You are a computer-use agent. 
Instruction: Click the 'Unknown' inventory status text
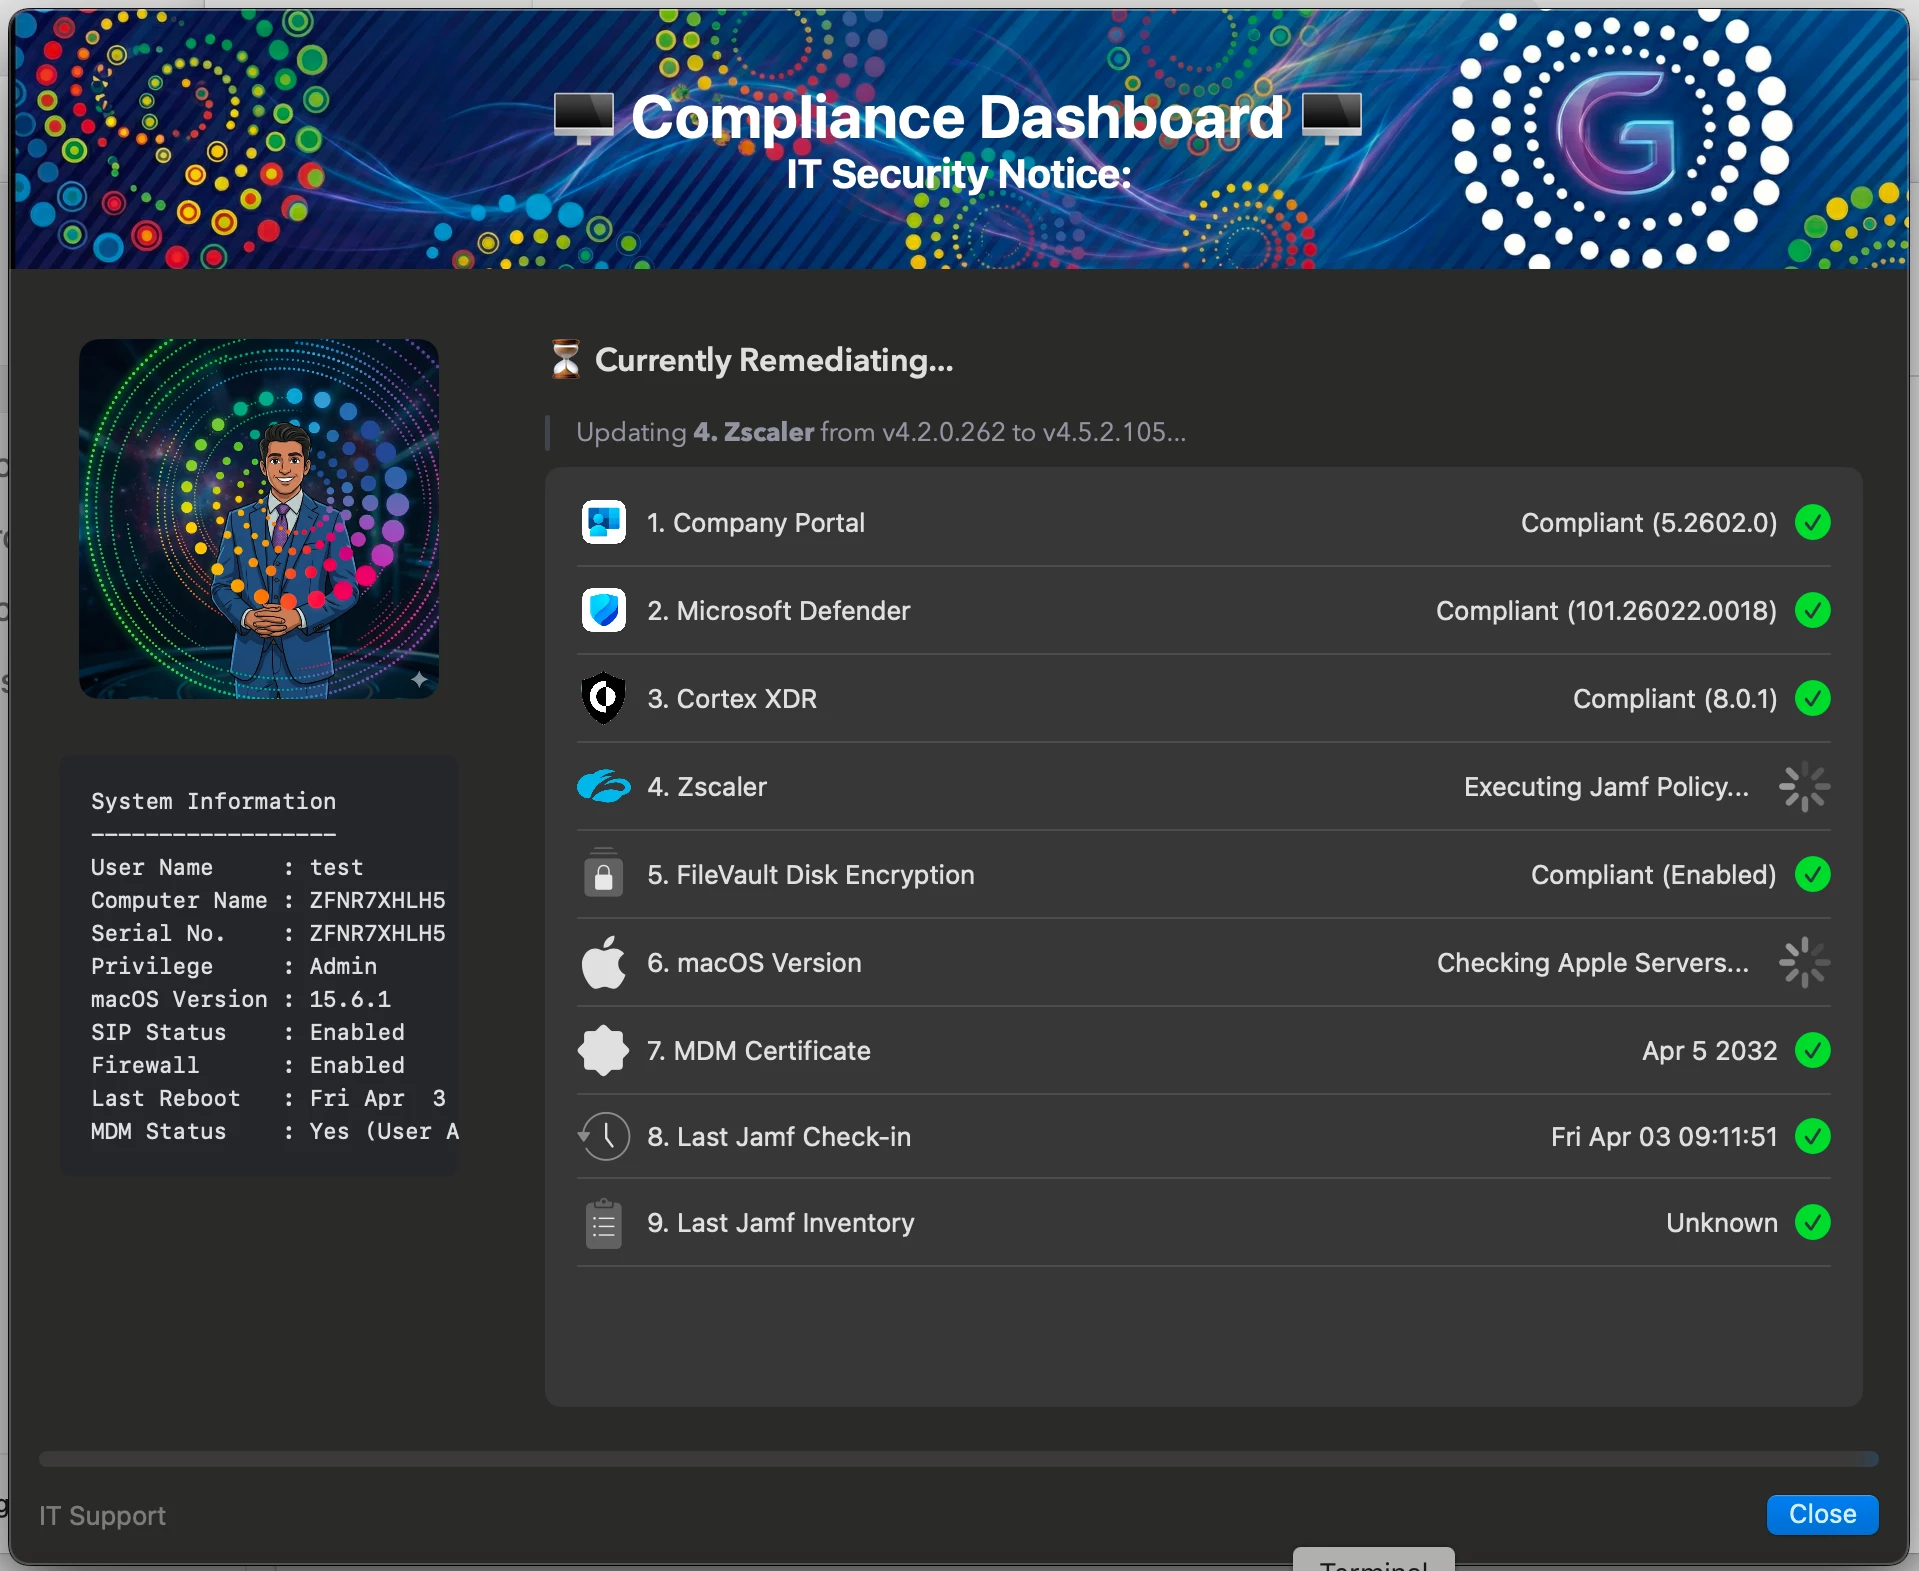point(1721,1223)
